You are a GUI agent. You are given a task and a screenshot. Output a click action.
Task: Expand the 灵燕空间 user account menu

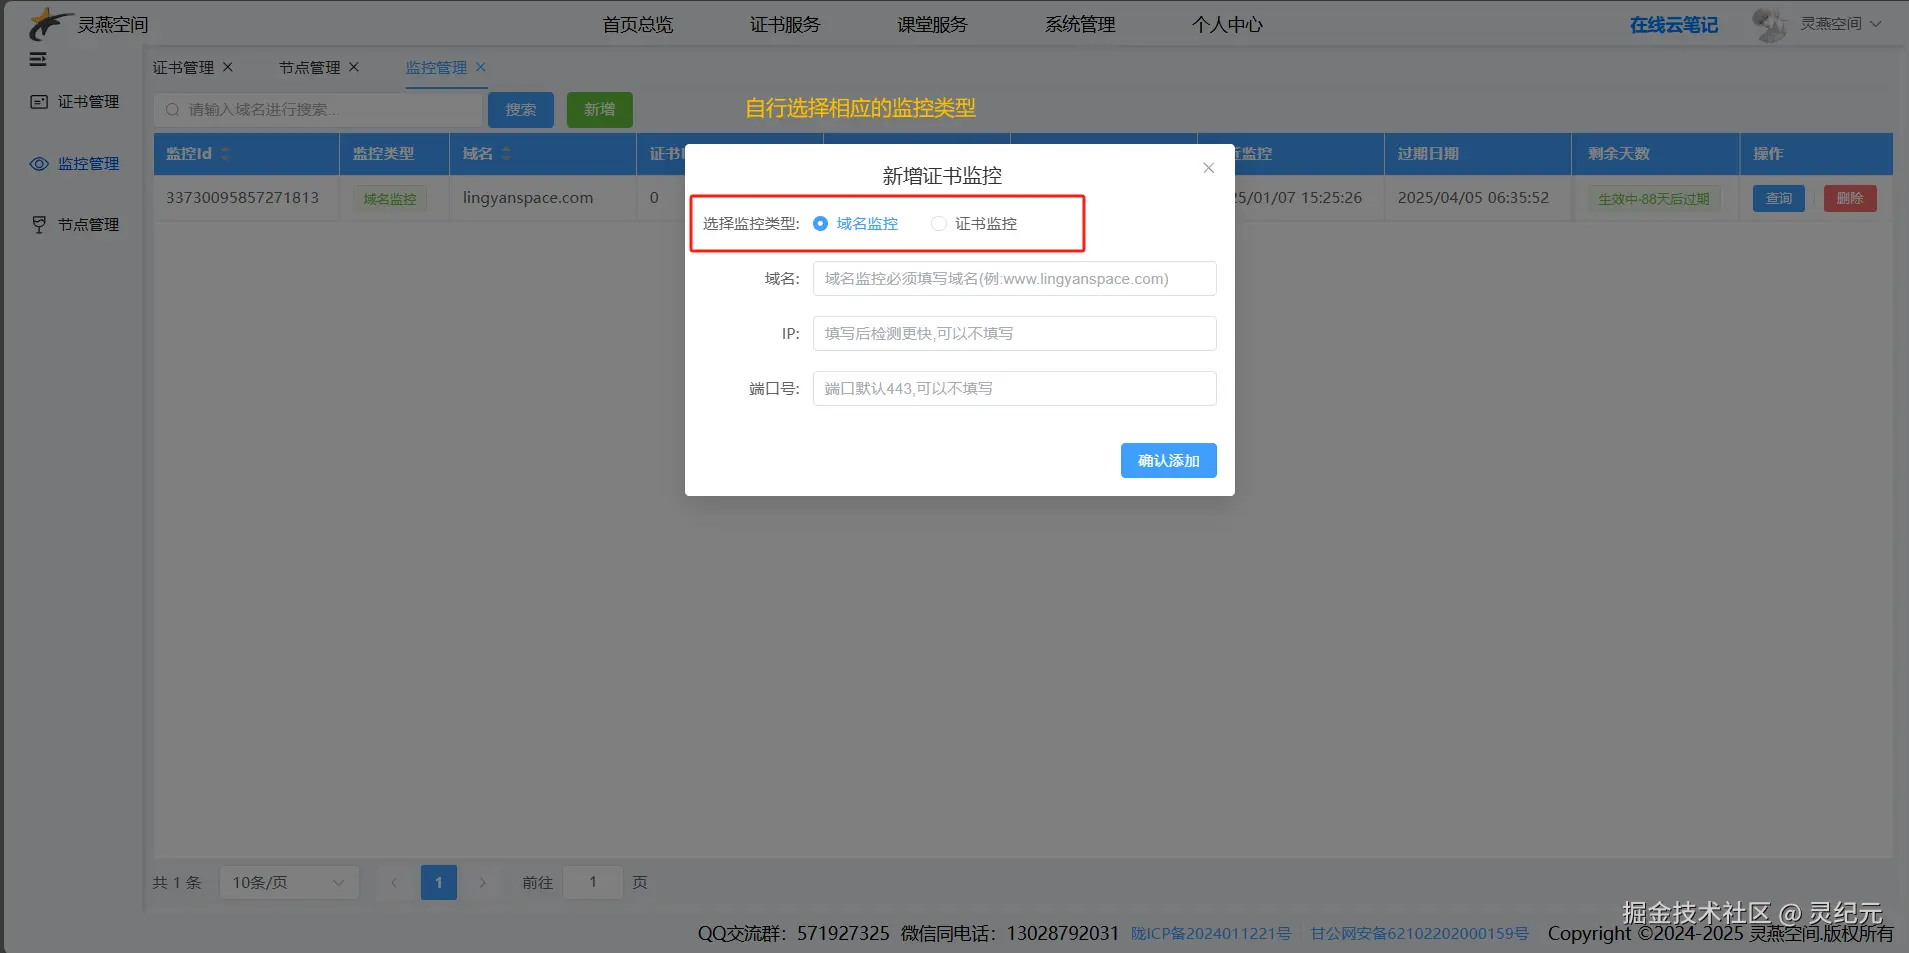click(1841, 24)
